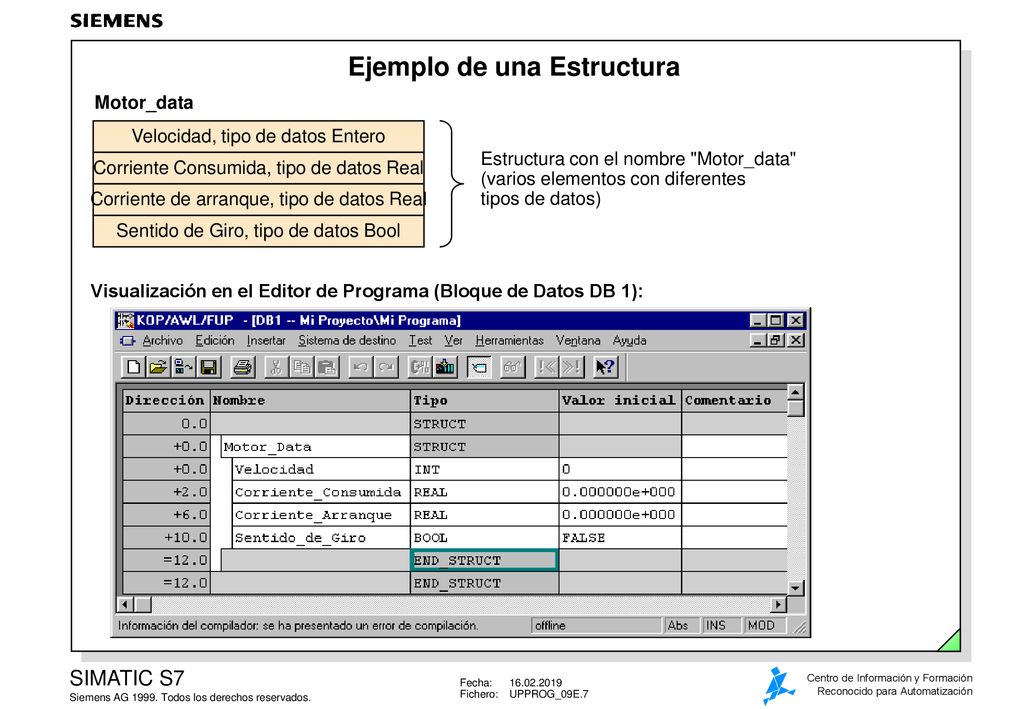The height and width of the screenshot is (709, 1024).
Task: Toggle the online/offline connection icon
Action: 479,368
